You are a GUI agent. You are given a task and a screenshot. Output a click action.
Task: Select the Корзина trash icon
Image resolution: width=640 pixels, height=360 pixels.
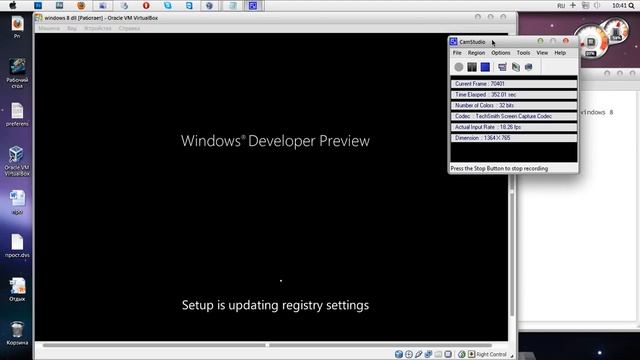tap(17, 333)
